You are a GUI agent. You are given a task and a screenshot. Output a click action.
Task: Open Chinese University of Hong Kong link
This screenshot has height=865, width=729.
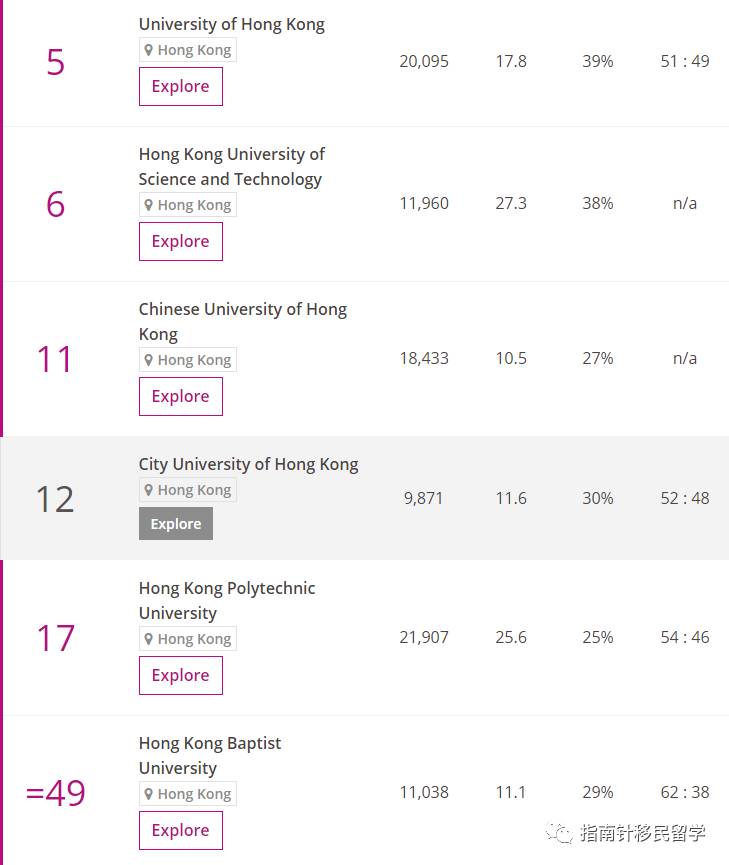click(243, 322)
